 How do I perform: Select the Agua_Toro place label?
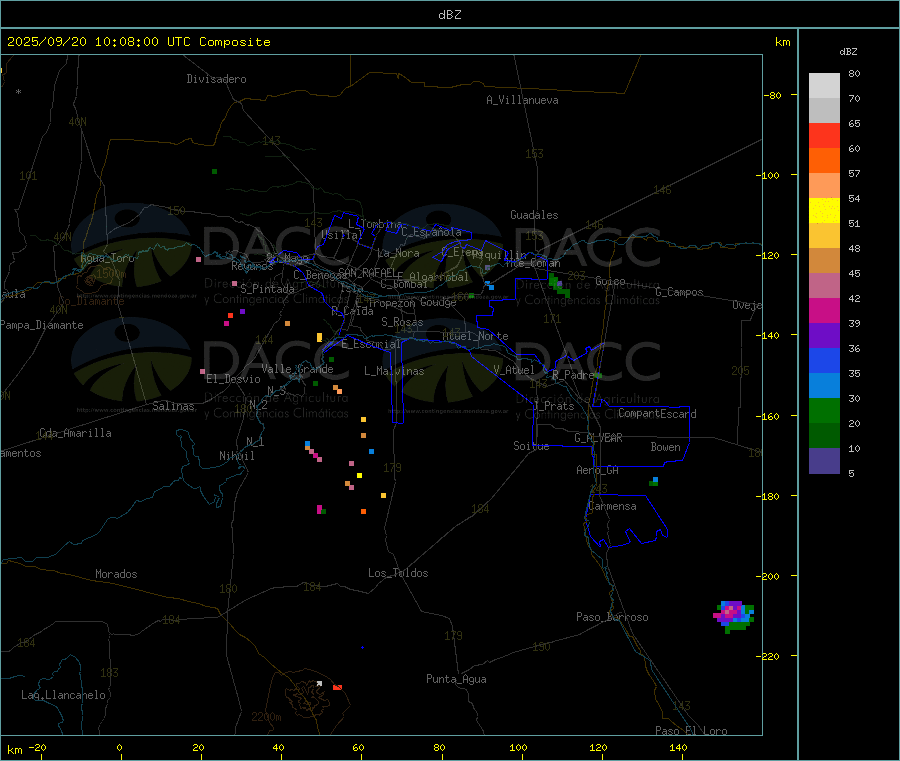107,258
